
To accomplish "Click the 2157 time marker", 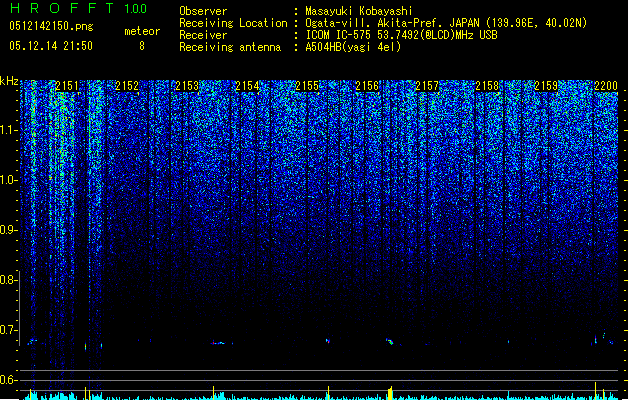I will 427,86.
